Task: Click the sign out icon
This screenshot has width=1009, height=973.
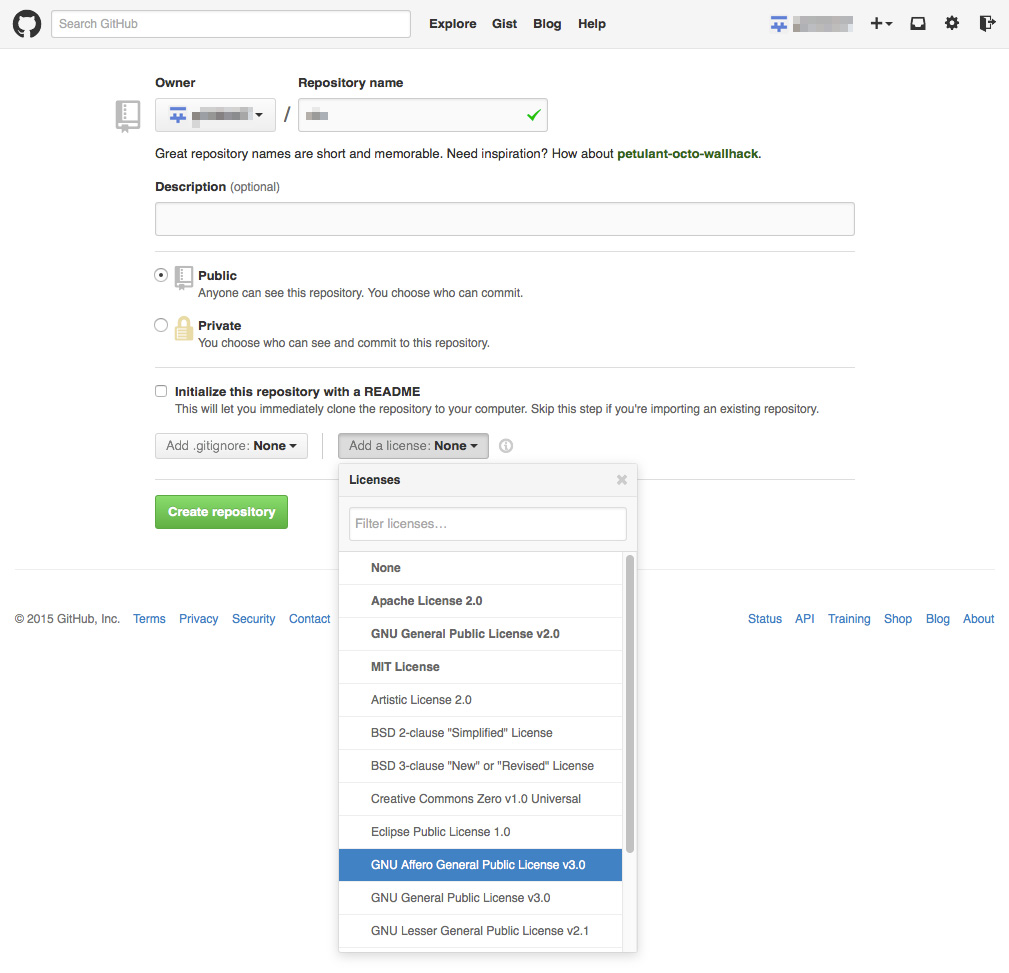Action: 987,24
